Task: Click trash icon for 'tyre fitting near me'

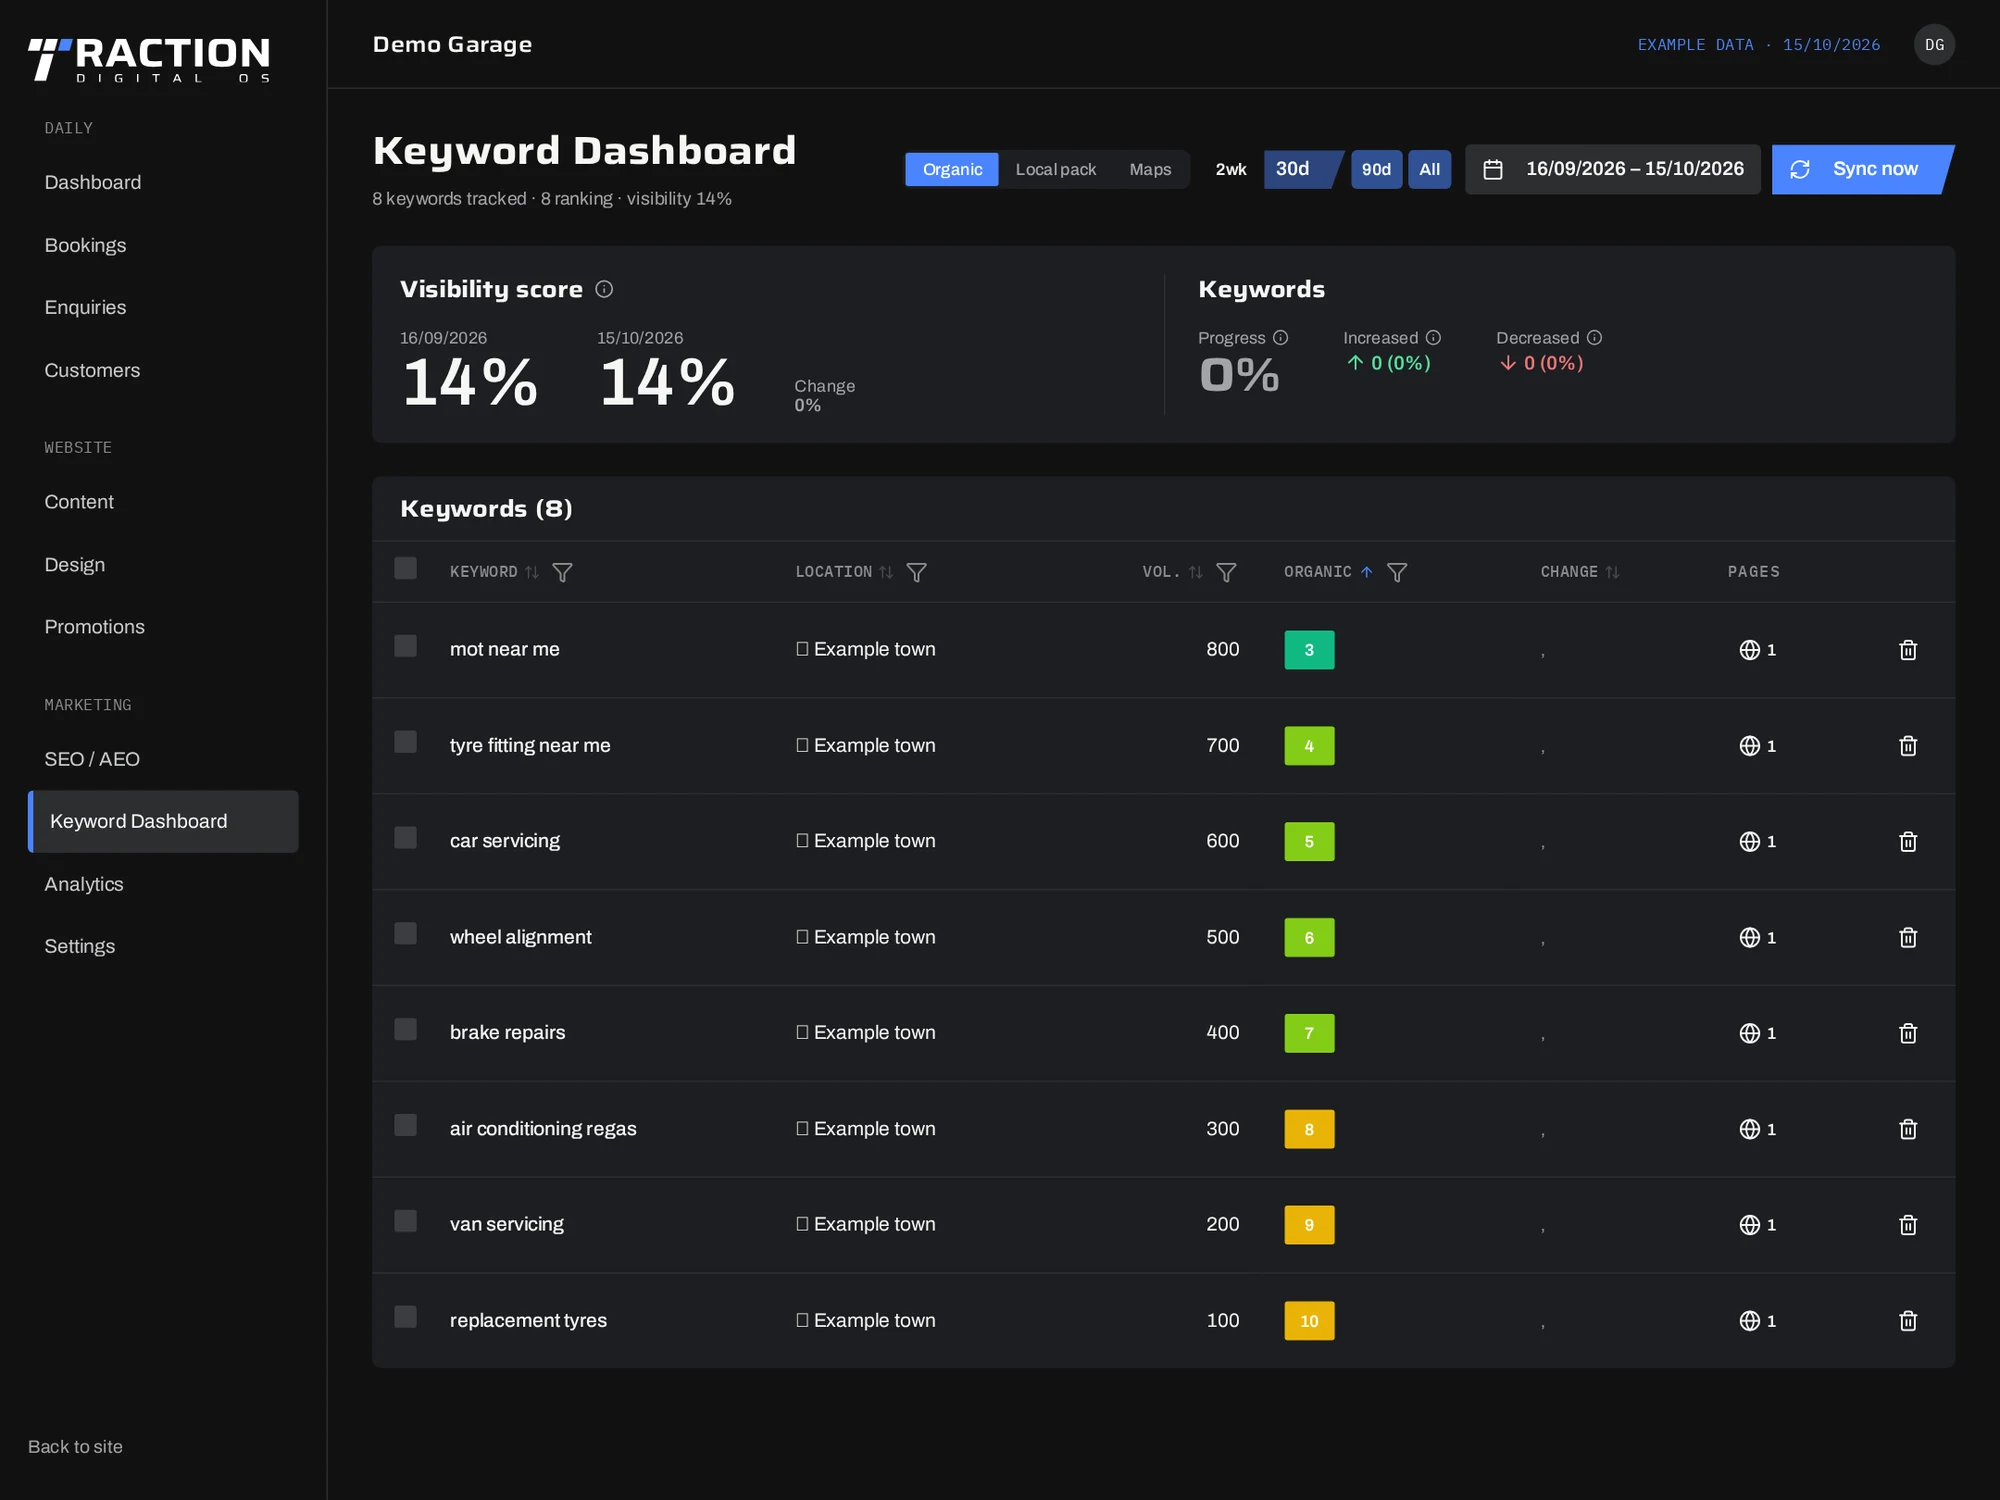Action: 1907,746
